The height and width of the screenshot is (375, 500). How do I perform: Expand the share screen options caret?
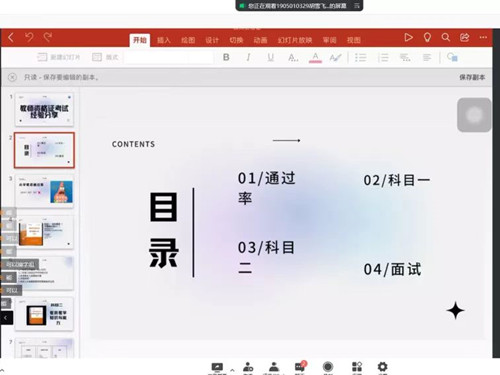click(232, 370)
